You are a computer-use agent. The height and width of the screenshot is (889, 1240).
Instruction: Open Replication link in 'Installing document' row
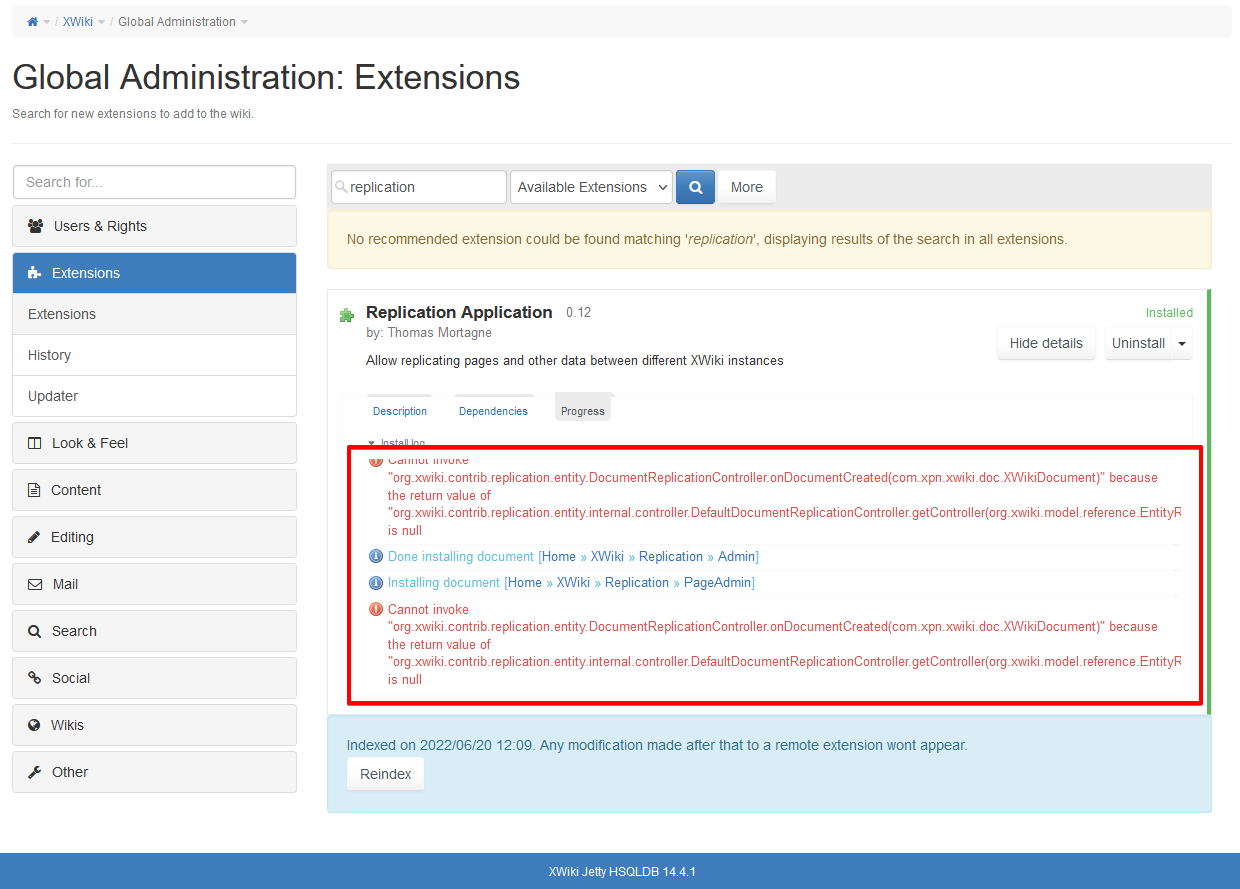pyautogui.click(x=637, y=582)
